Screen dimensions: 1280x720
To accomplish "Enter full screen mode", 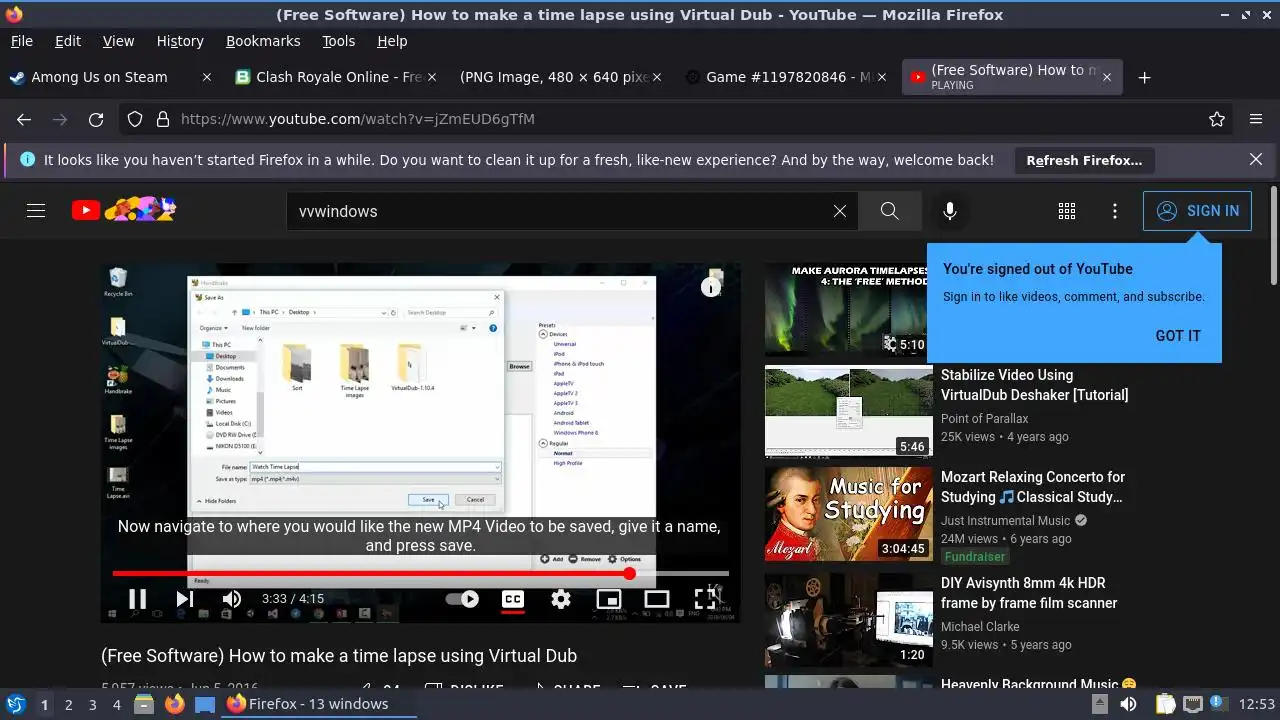I will (x=705, y=599).
